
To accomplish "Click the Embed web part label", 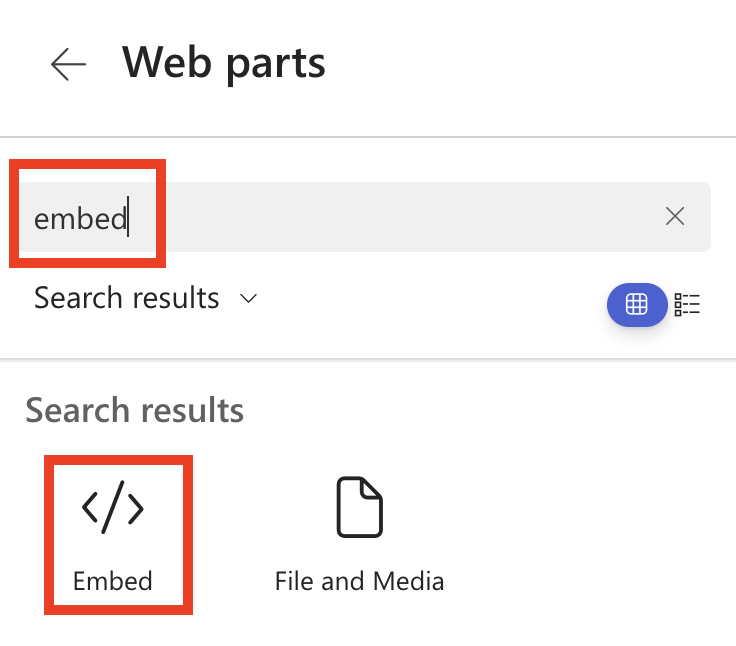I will (x=113, y=580).
